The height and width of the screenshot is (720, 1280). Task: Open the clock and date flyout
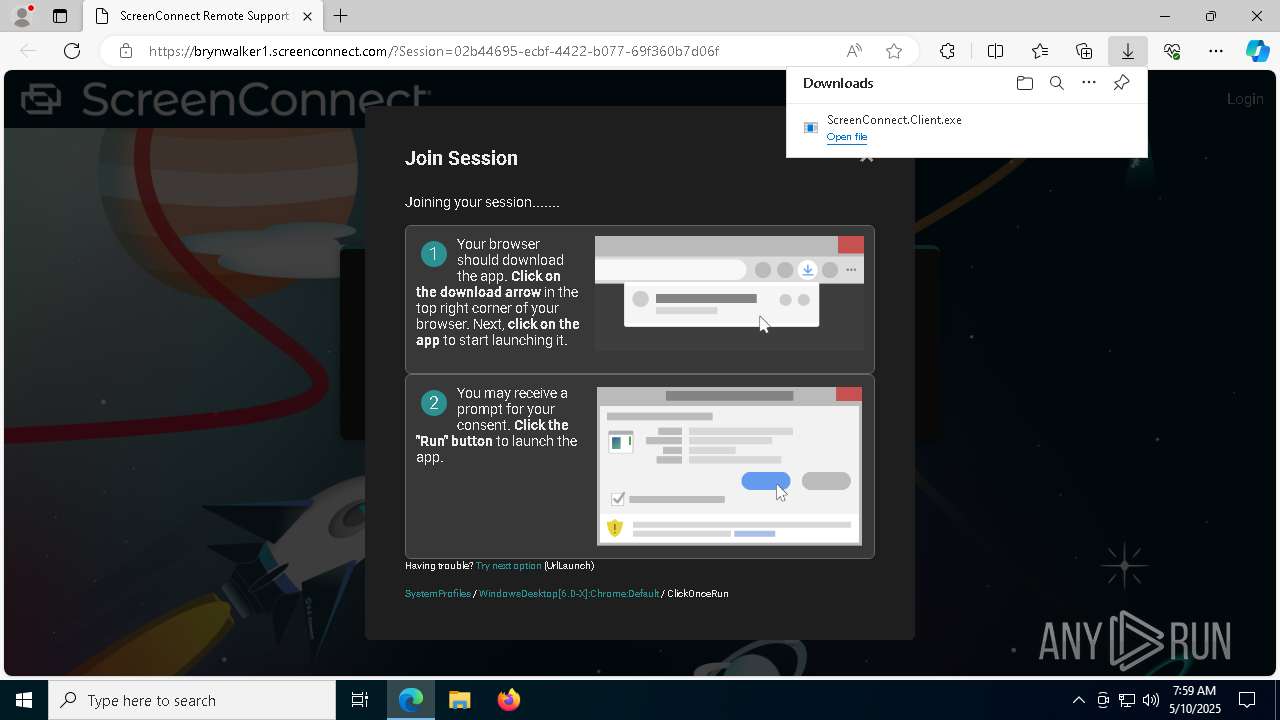(x=1195, y=700)
